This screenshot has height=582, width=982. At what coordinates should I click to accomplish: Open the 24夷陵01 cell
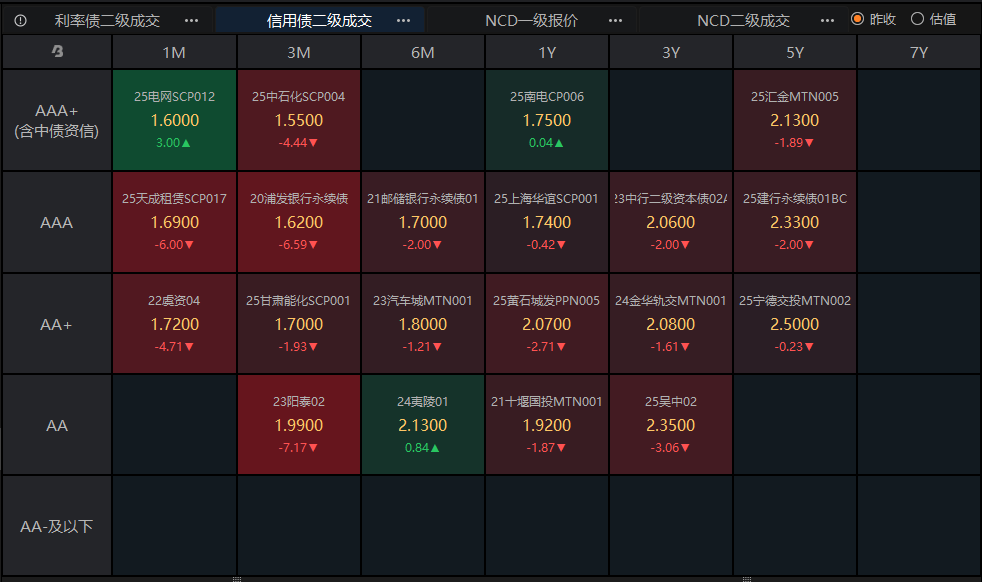[x=423, y=425]
